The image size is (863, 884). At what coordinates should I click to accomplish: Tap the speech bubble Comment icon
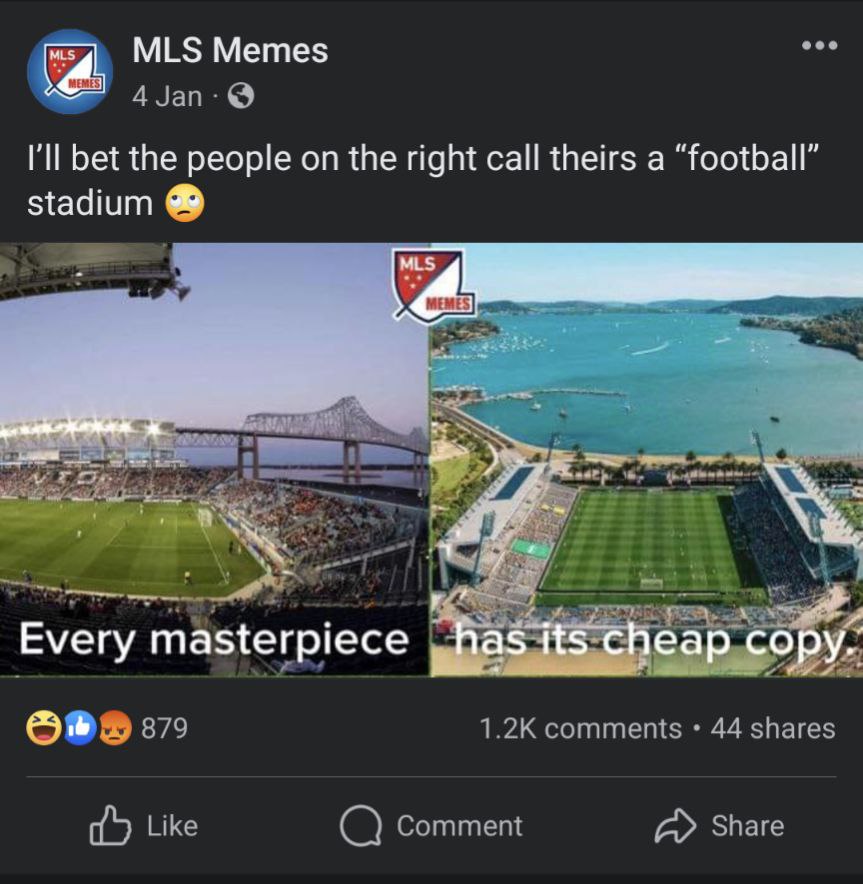pyautogui.click(x=361, y=826)
